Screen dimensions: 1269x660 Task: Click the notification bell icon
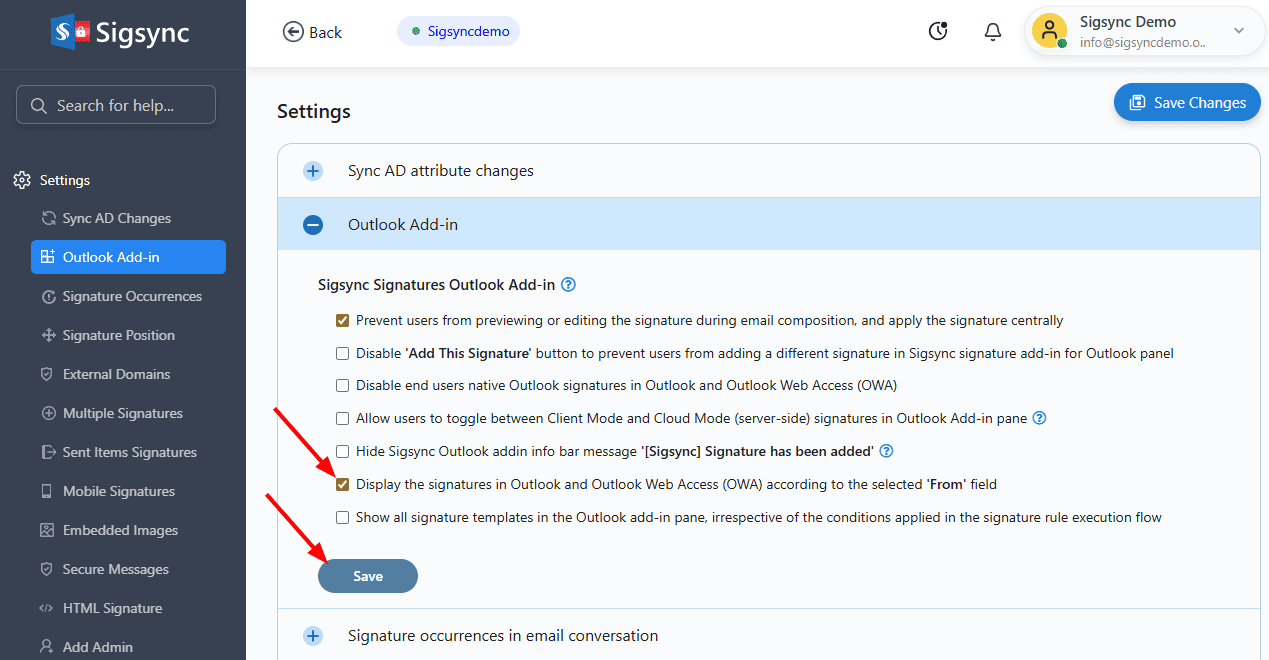(x=992, y=32)
